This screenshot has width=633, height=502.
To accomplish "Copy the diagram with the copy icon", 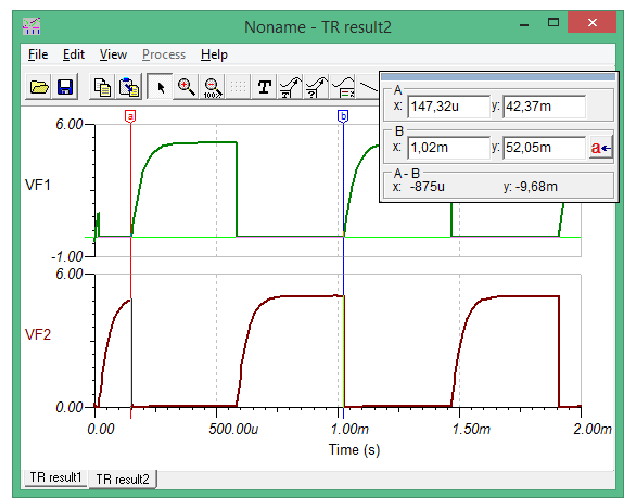I will click(x=102, y=87).
